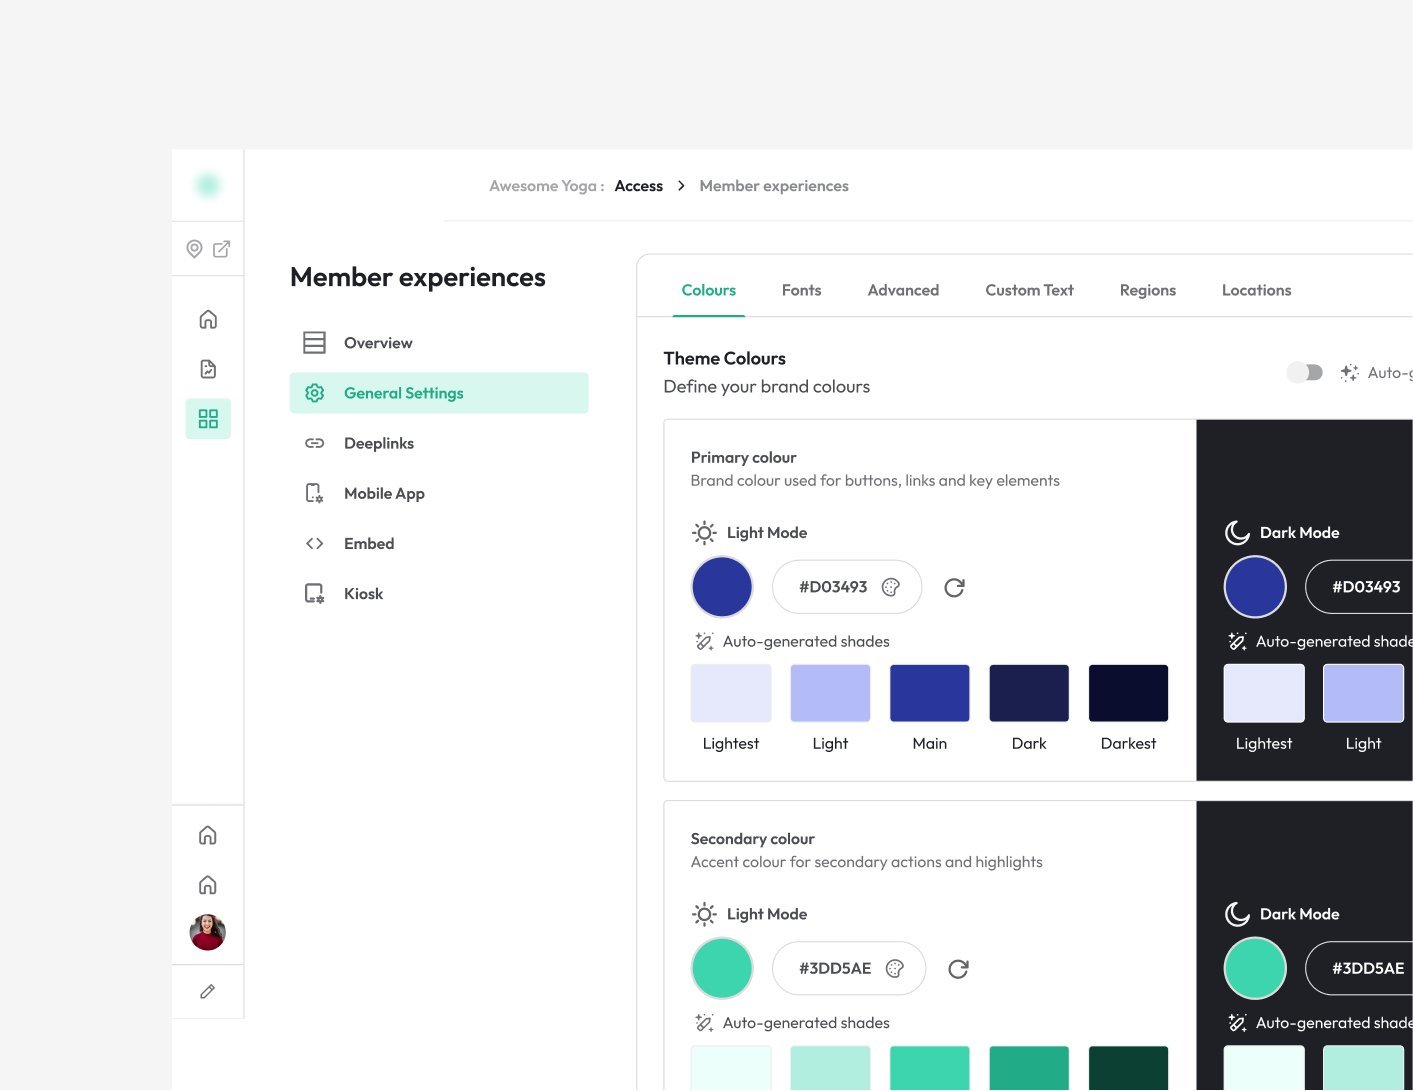Click the Embed code brackets icon
1413x1091 pixels.
[x=314, y=544]
